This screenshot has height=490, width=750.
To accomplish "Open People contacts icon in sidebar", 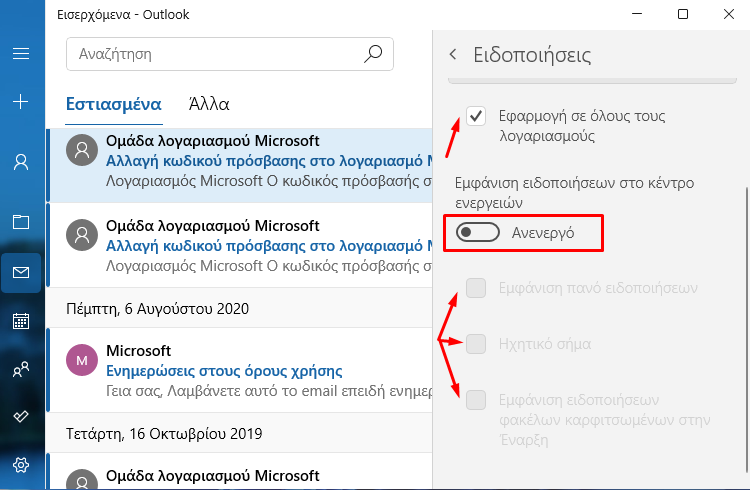I will 21,369.
